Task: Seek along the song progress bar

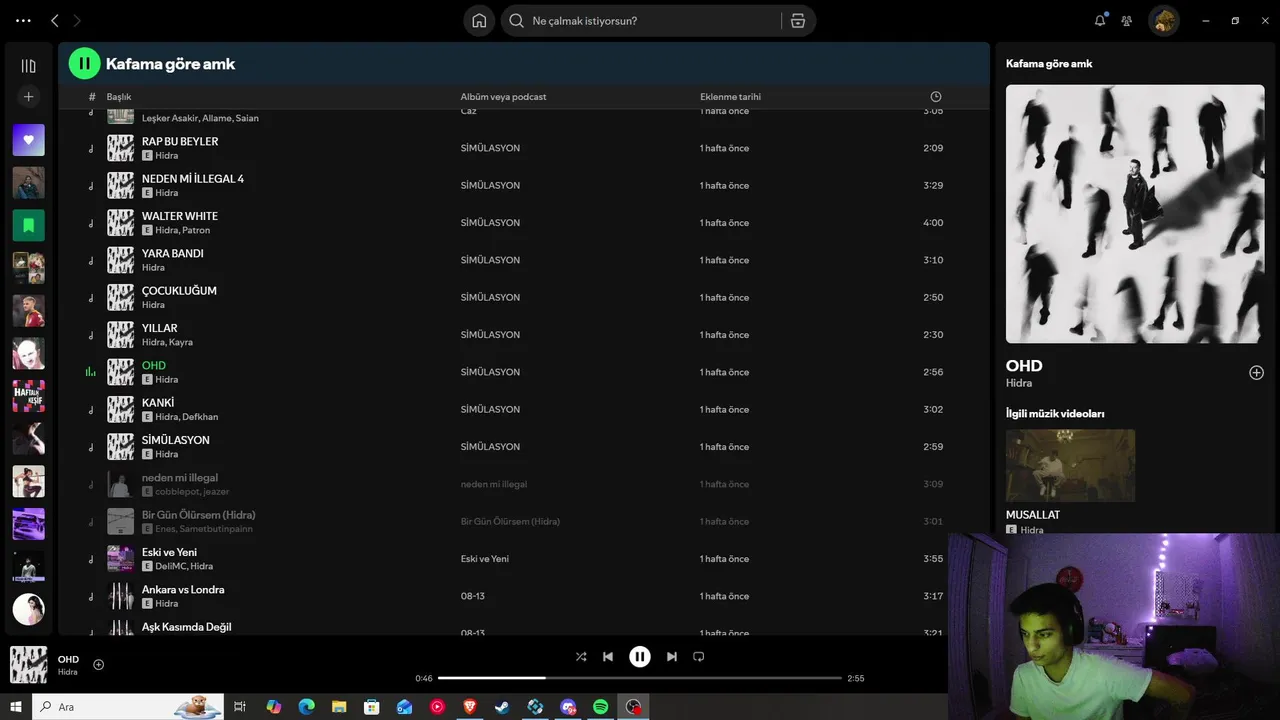Action: point(640,678)
